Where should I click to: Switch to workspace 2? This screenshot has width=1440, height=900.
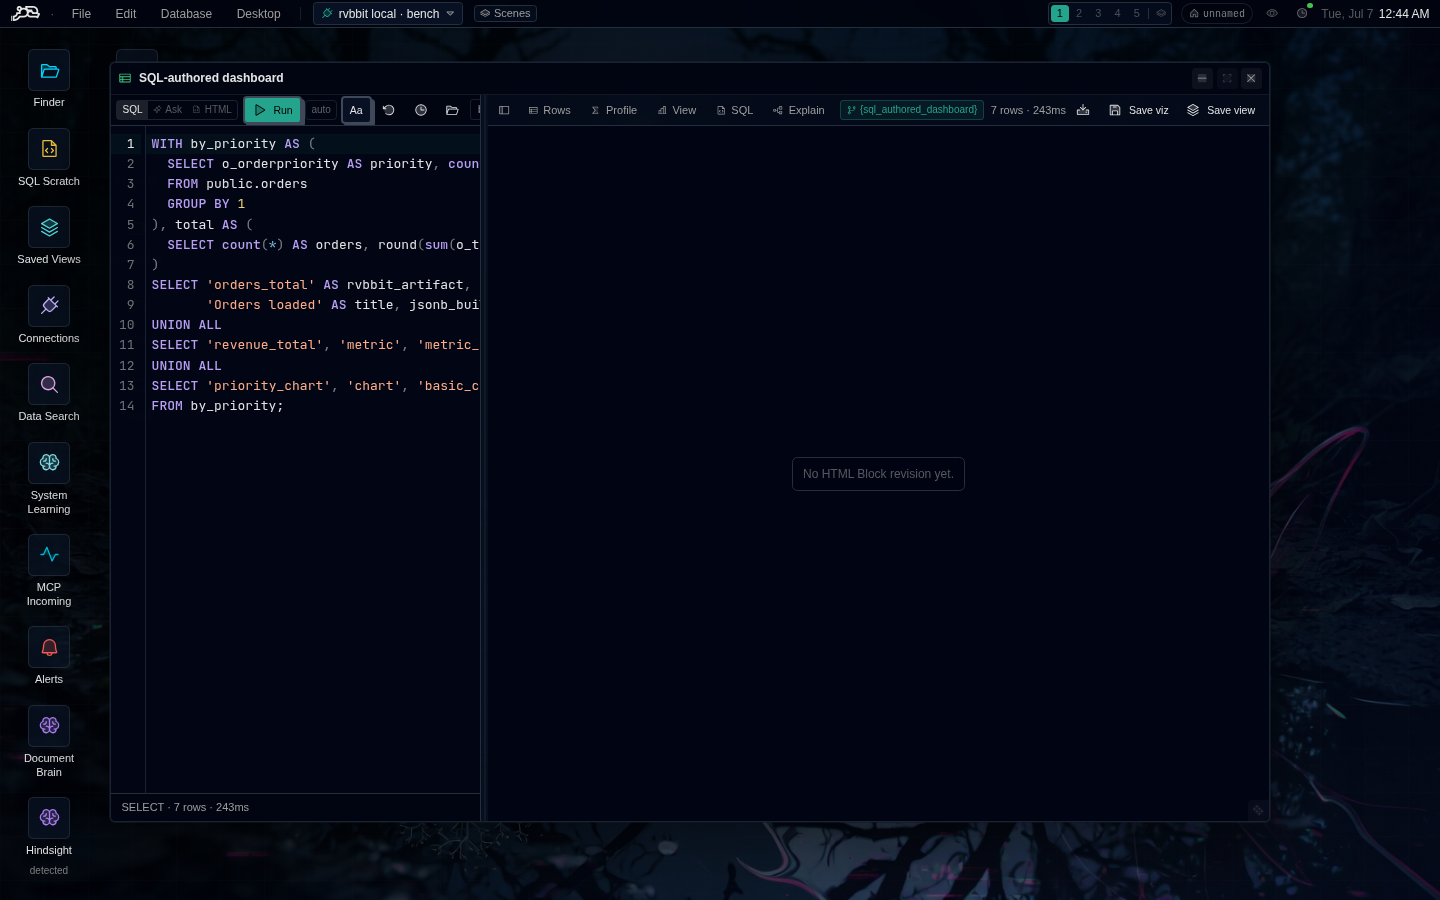[1079, 13]
